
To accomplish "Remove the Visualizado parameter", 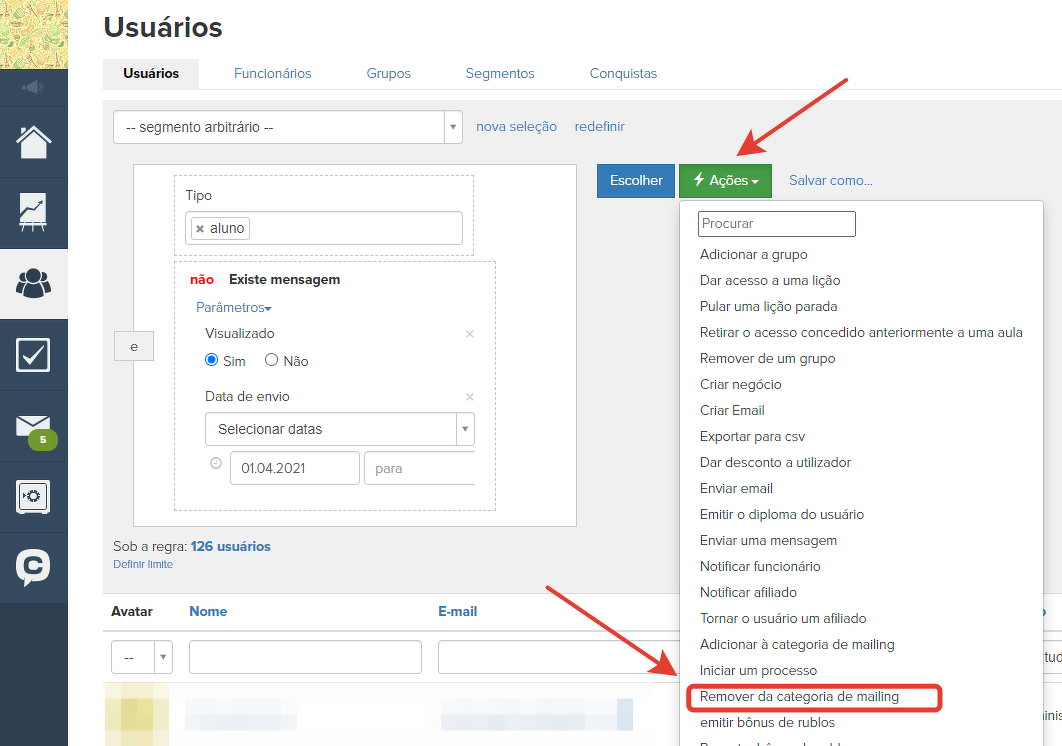I will click(470, 334).
